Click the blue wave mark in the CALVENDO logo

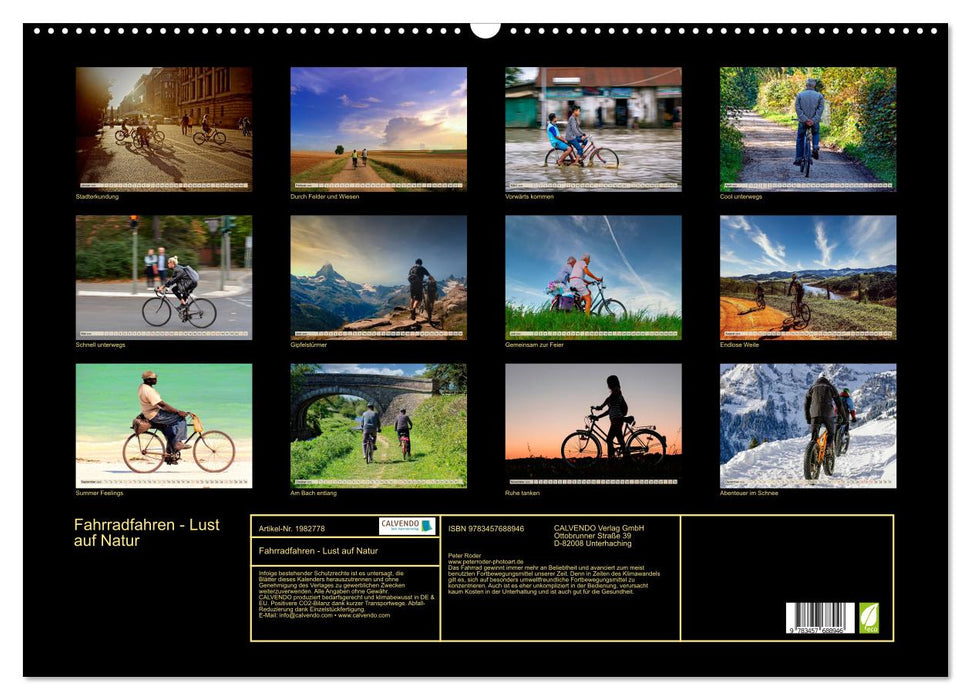pos(427,527)
